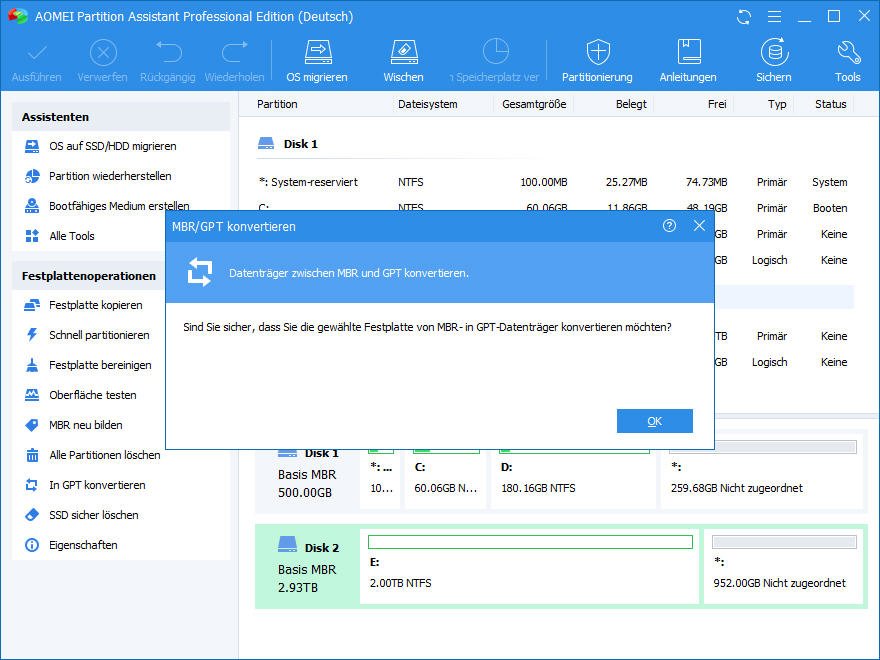The height and width of the screenshot is (660, 880).
Task: Click the Partition column header
Action: tap(277, 104)
